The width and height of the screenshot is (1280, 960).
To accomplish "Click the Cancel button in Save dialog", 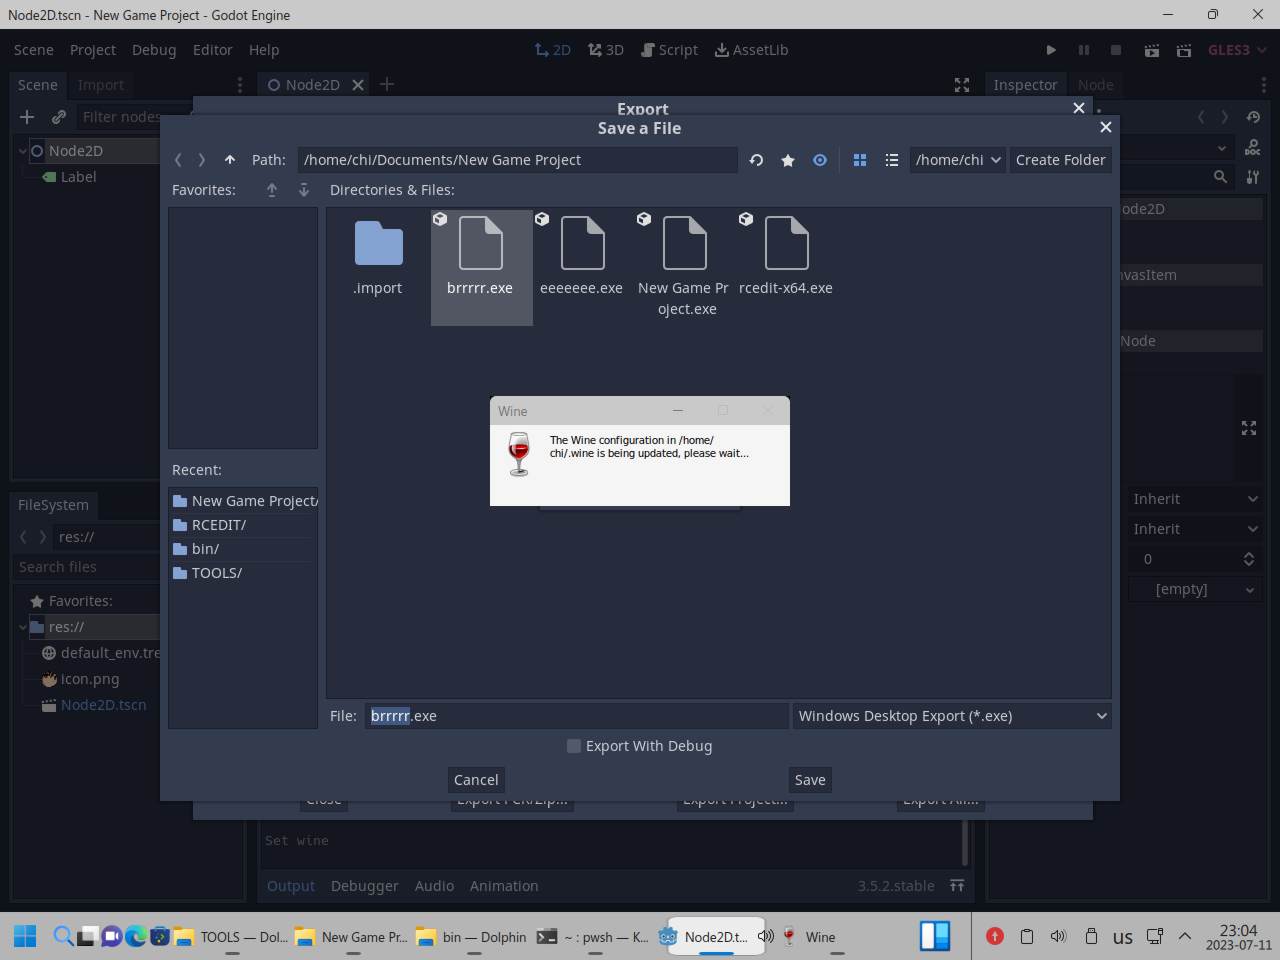I will pos(476,780).
